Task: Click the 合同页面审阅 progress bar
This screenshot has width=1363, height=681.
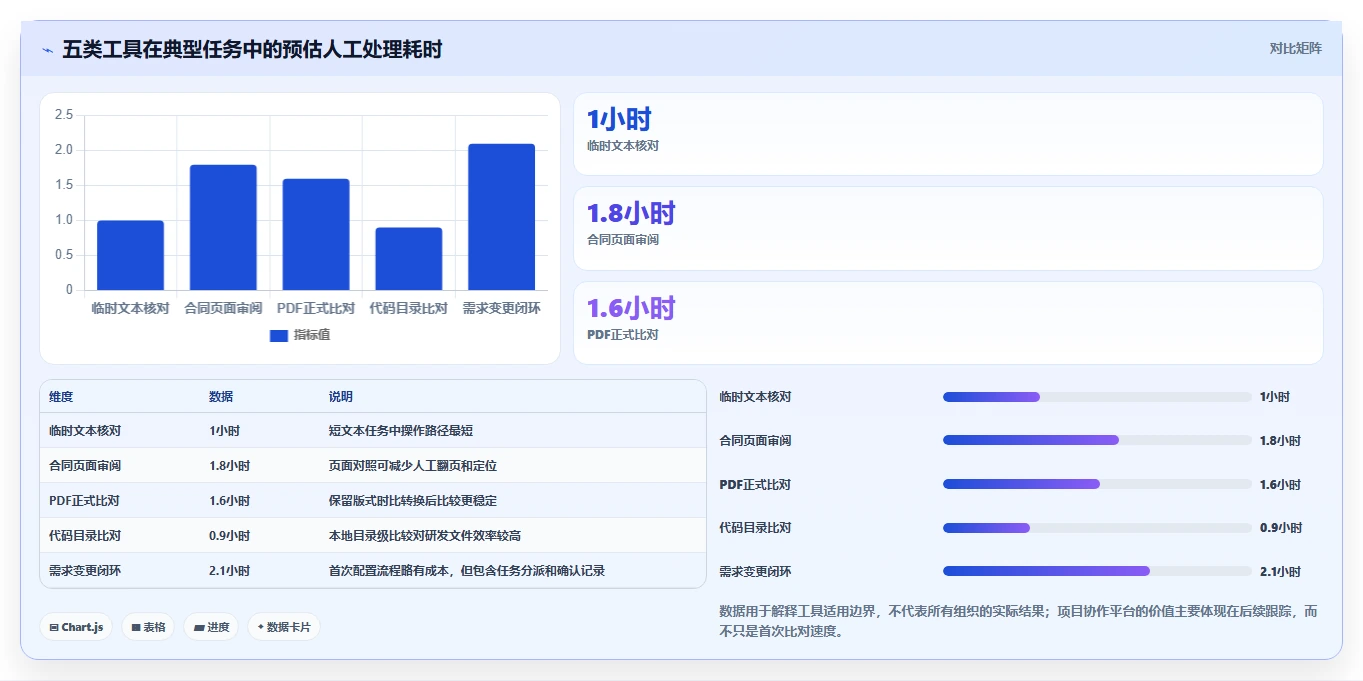Action: click(1097, 440)
